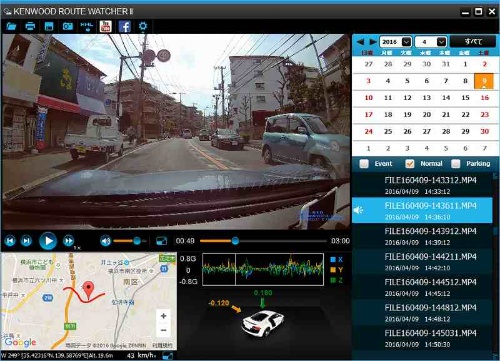The height and width of the screenshot is (361, 500).
Task: Select date 12 in calendar
Action: click(x=407, y=98)
